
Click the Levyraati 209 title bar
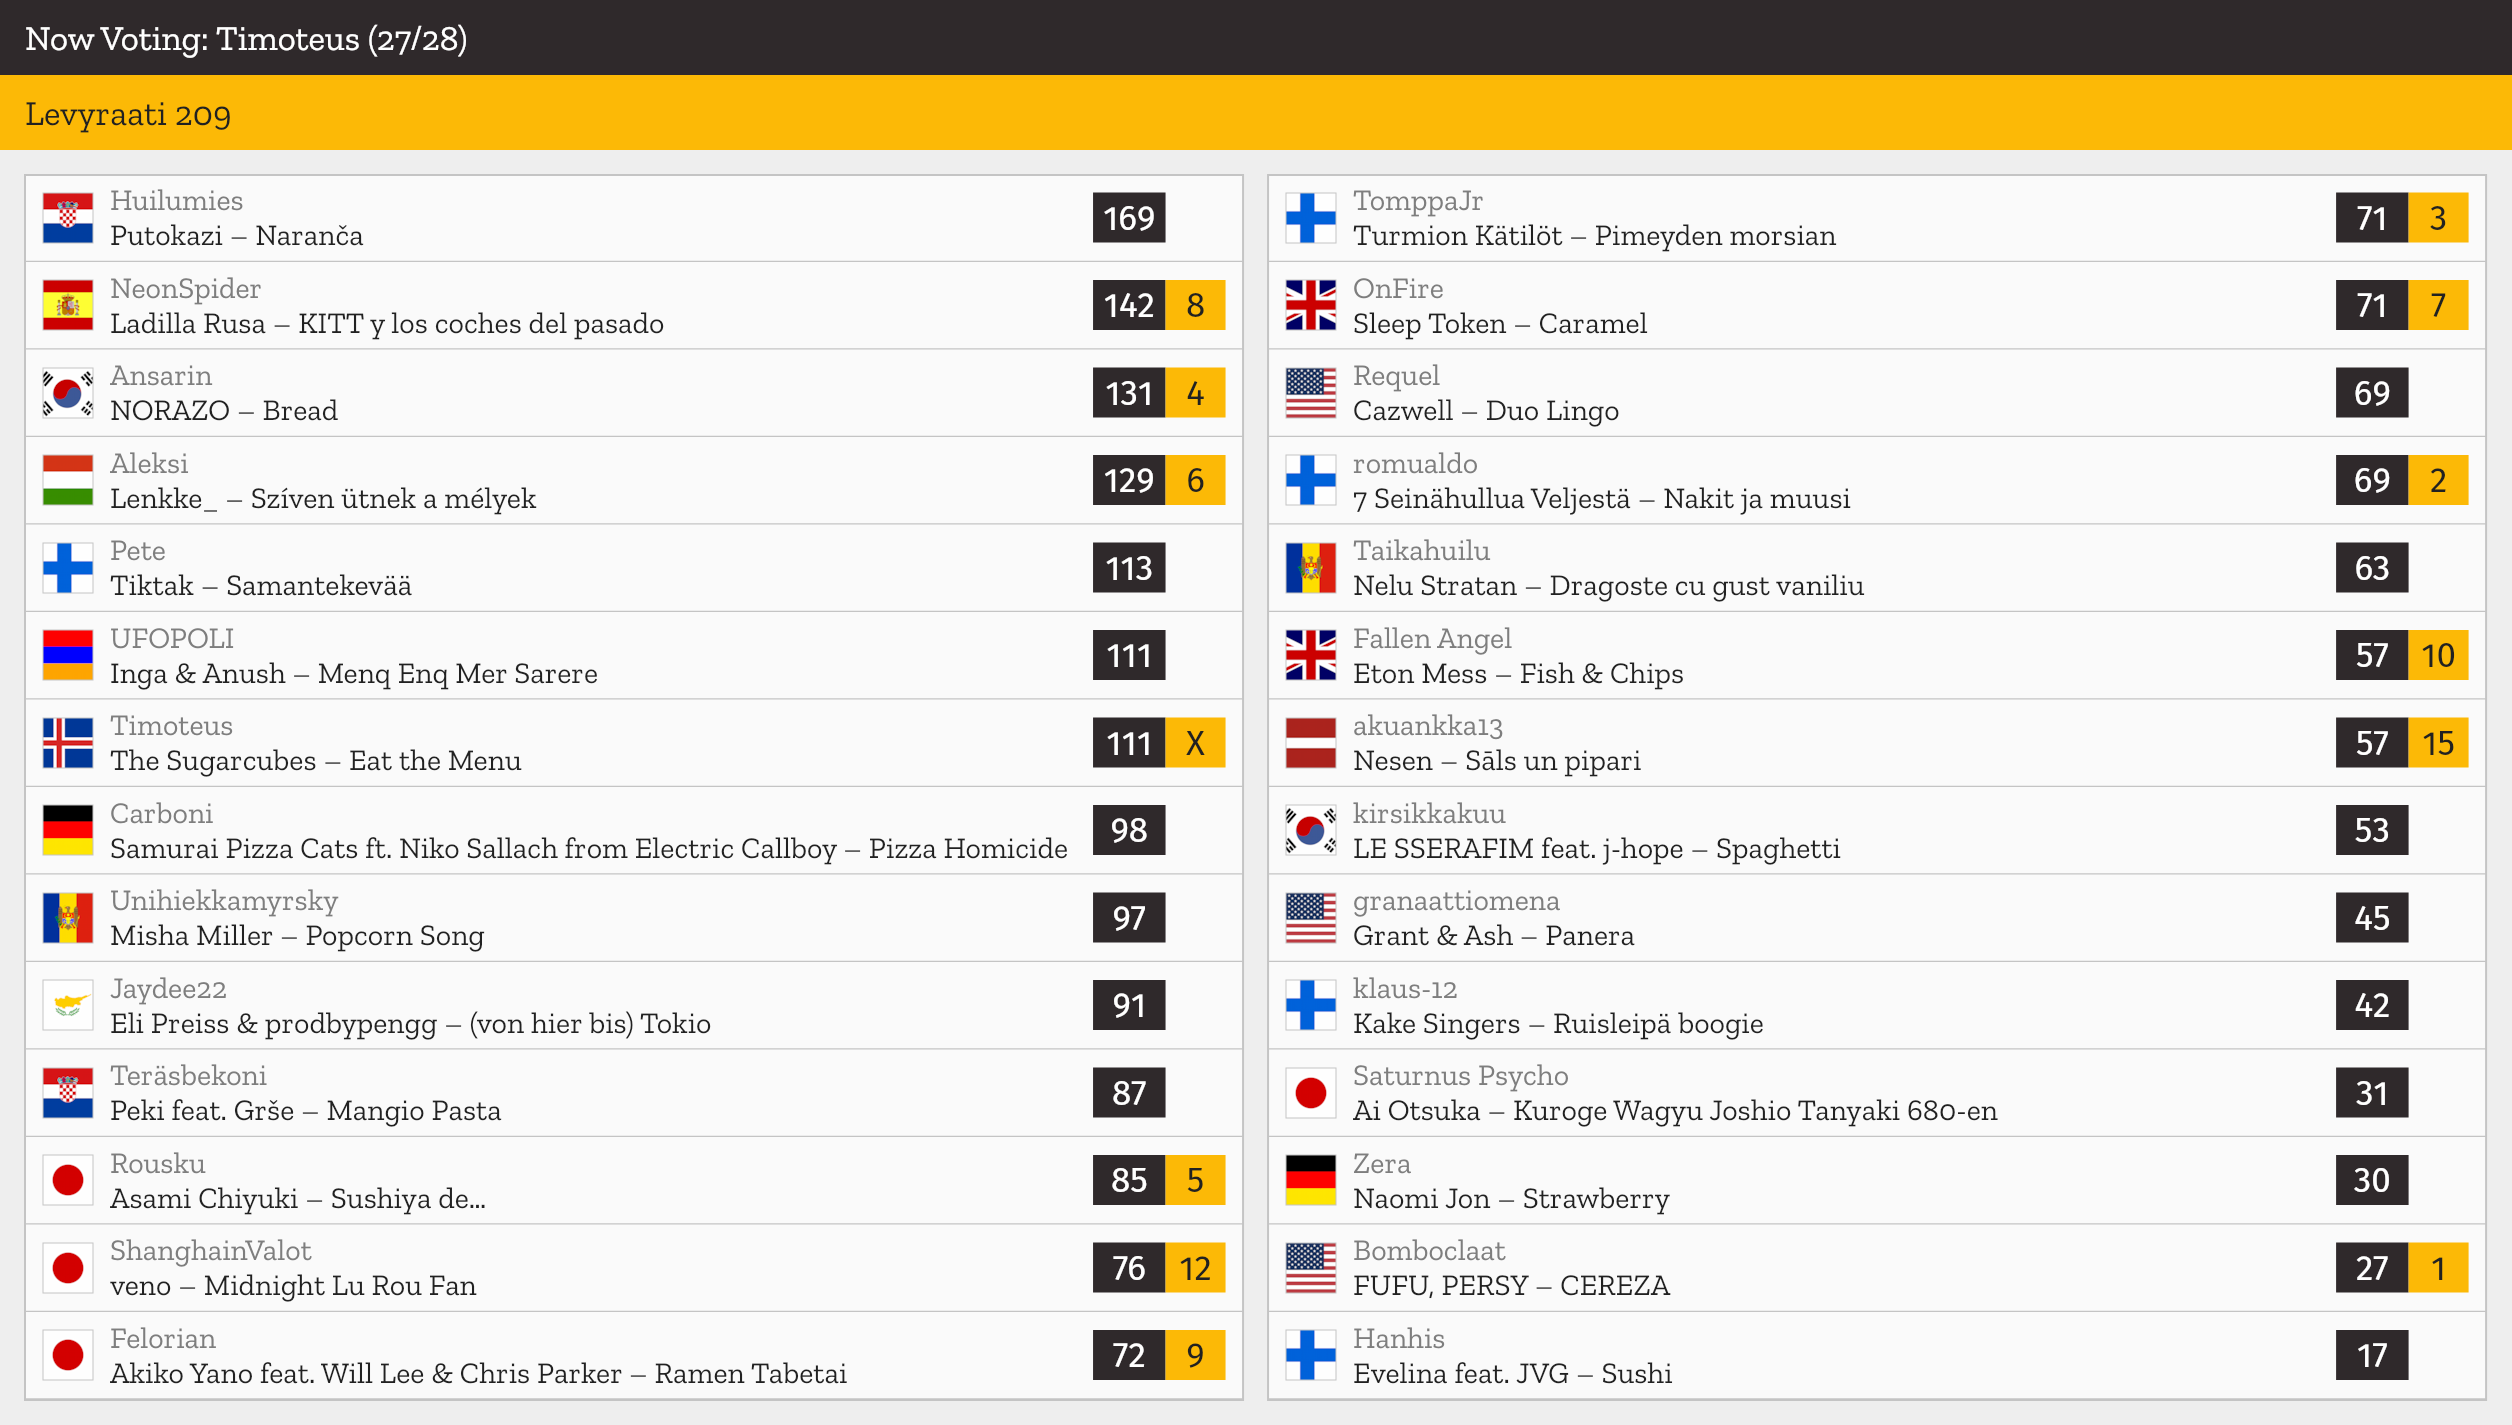click(1256, 113)
